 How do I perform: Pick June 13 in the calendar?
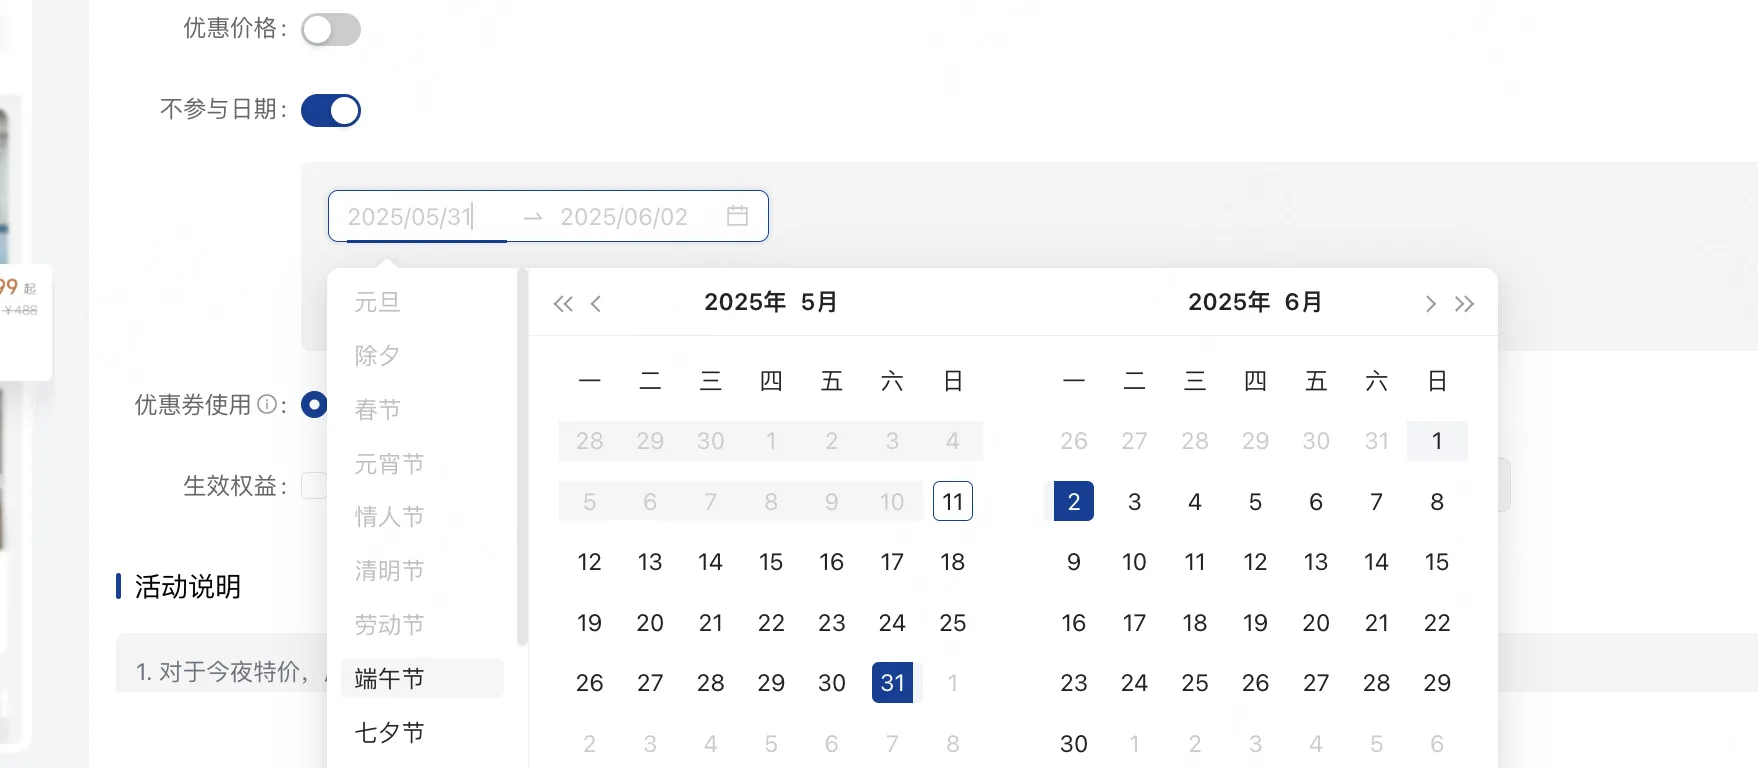1316,562
